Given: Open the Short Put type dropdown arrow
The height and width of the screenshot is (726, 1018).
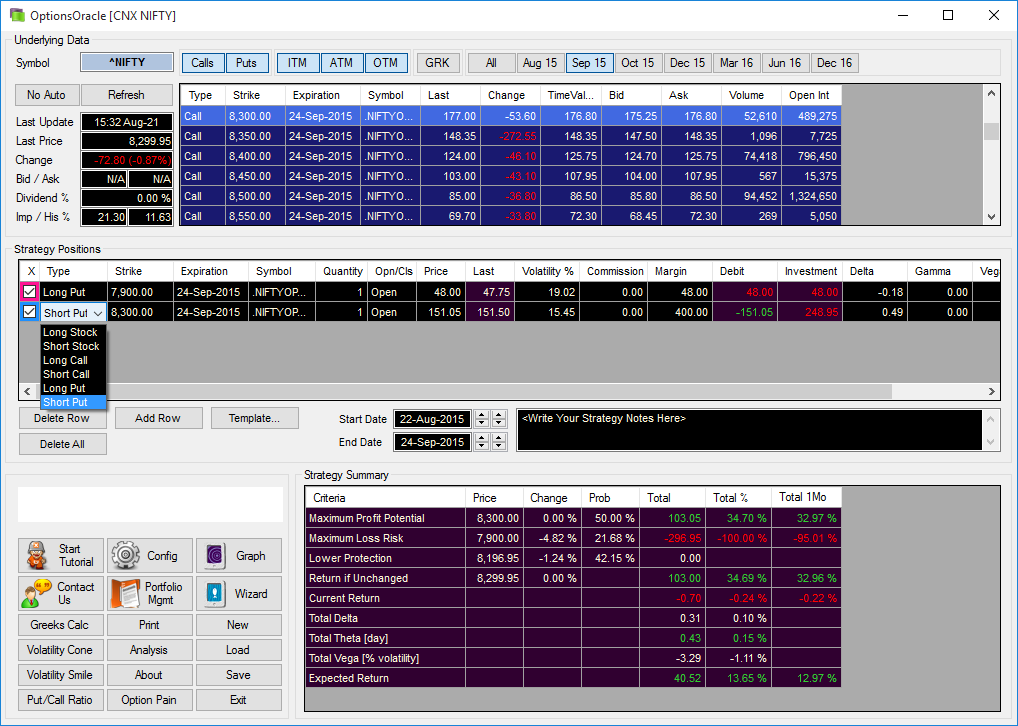Looking at the screenshot, I should tap(97, 313).
